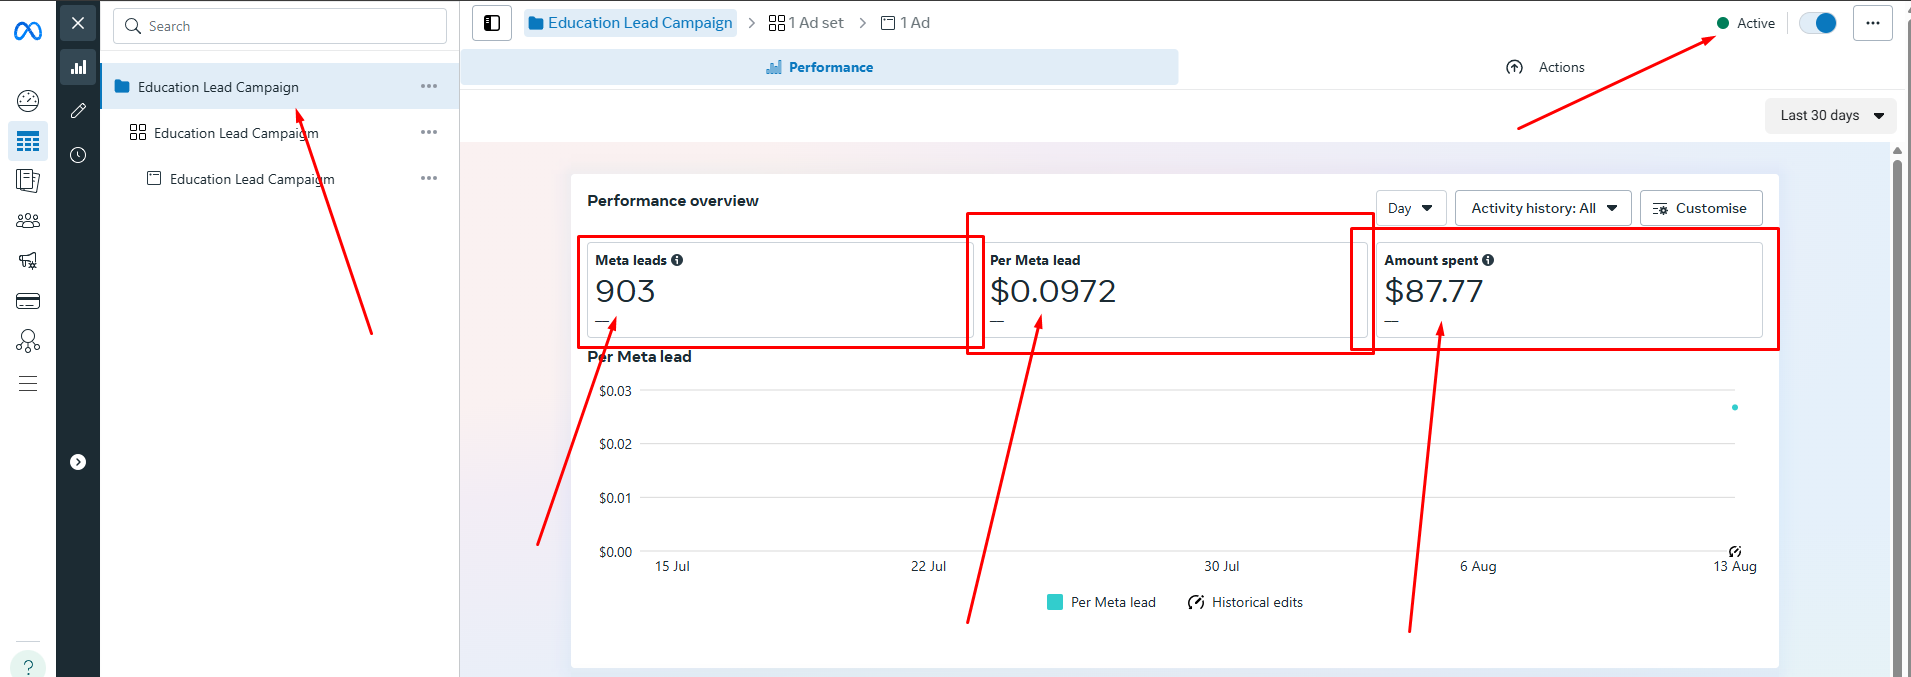Open the billing card icon in left rail

tap(28, 301)
